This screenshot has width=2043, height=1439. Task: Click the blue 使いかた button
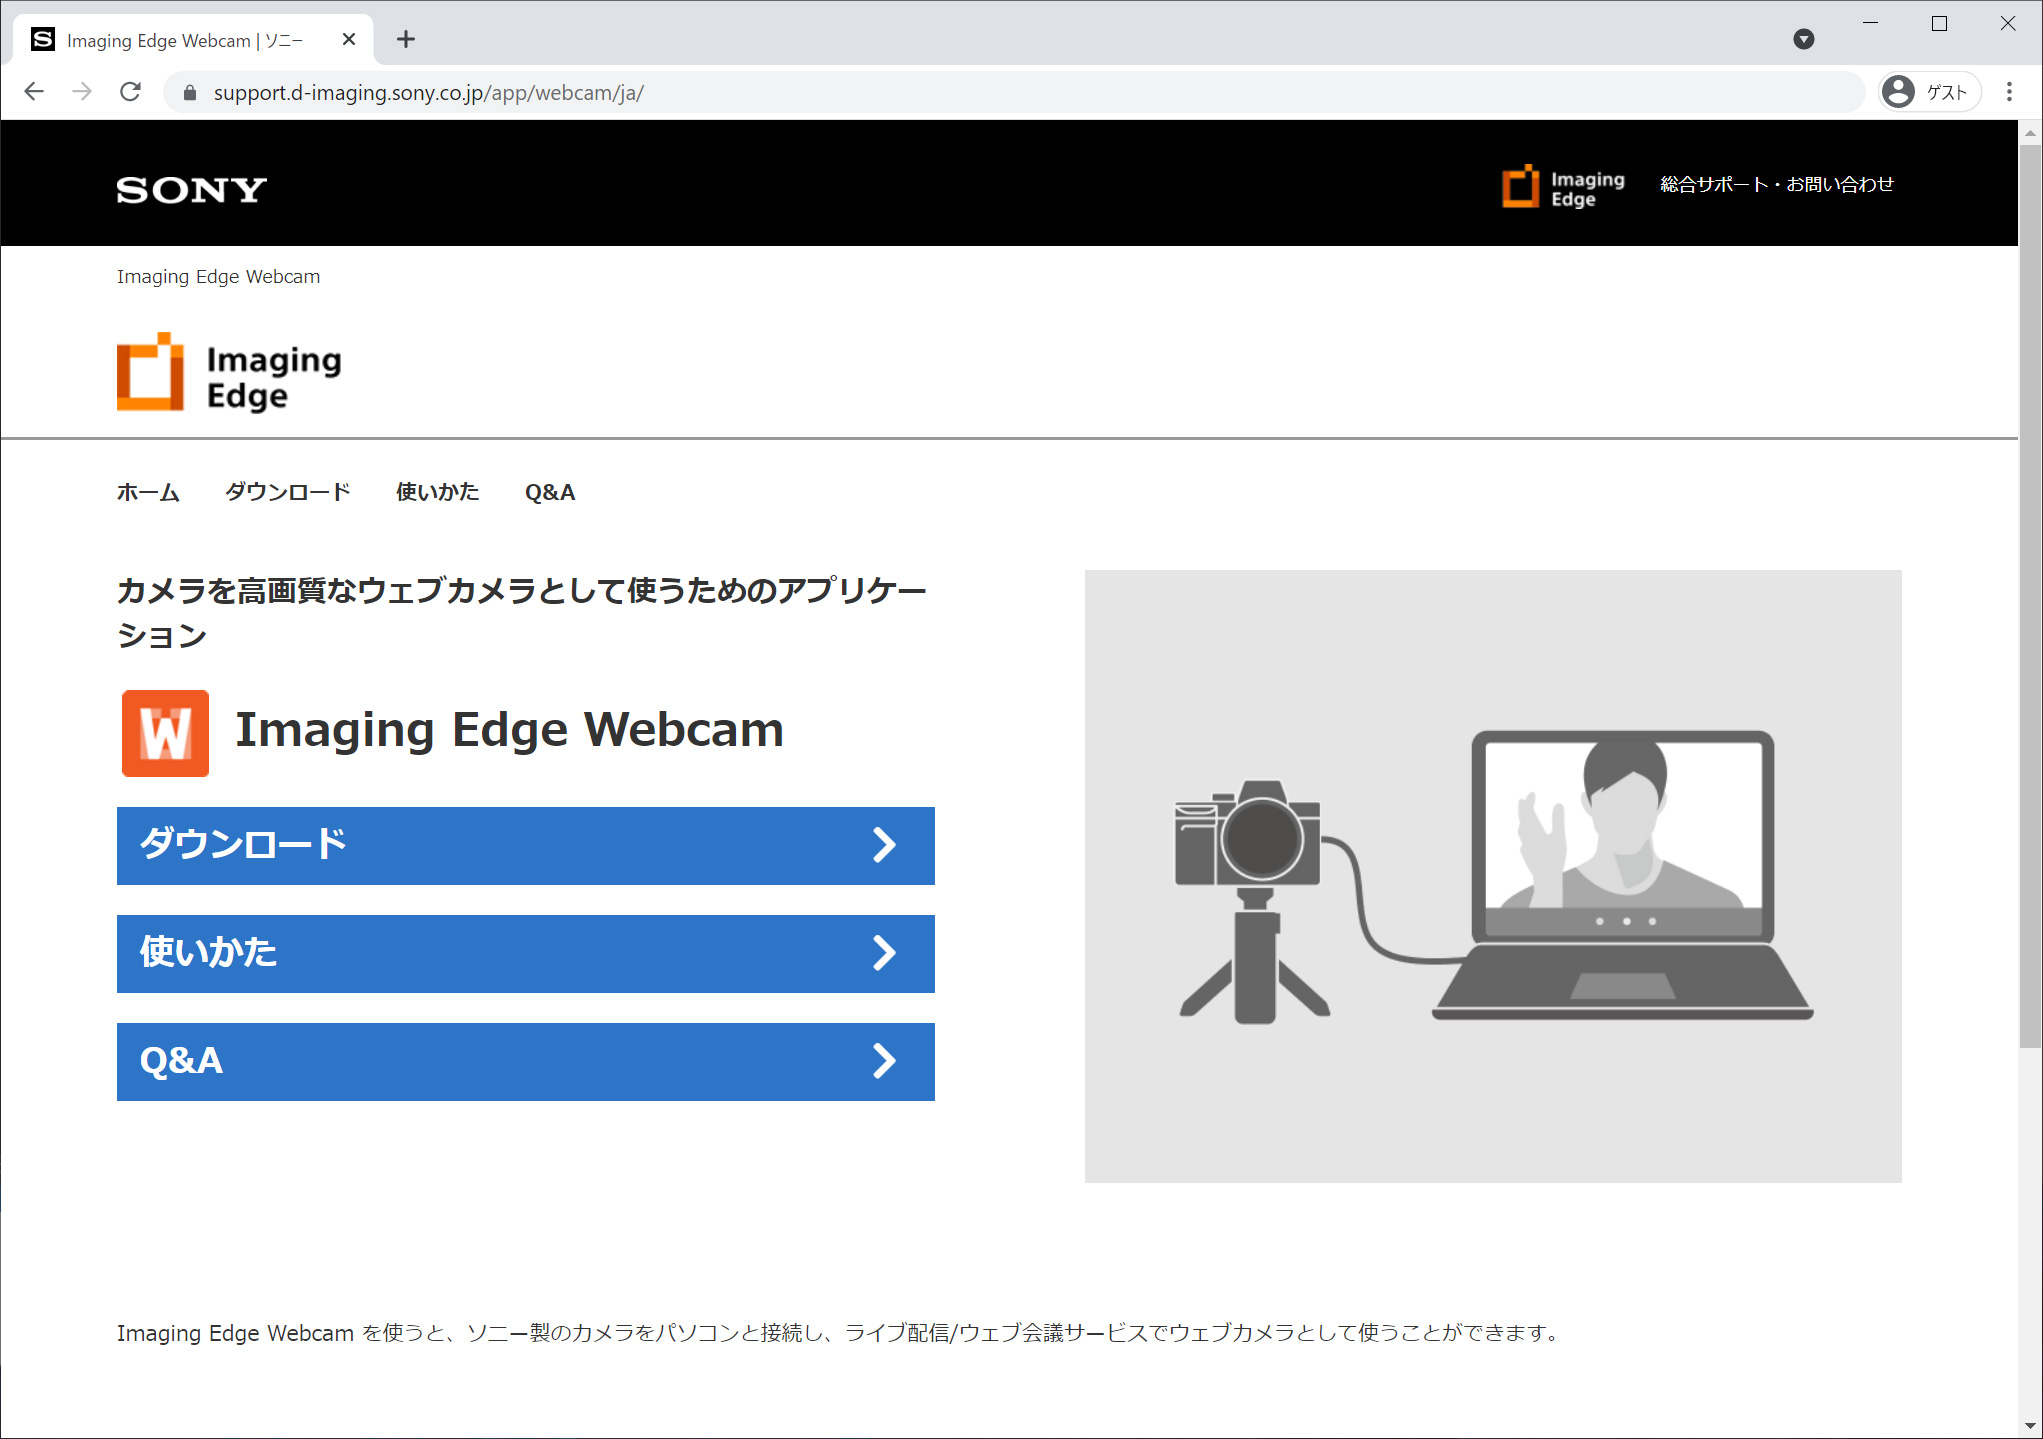(526, 954)
